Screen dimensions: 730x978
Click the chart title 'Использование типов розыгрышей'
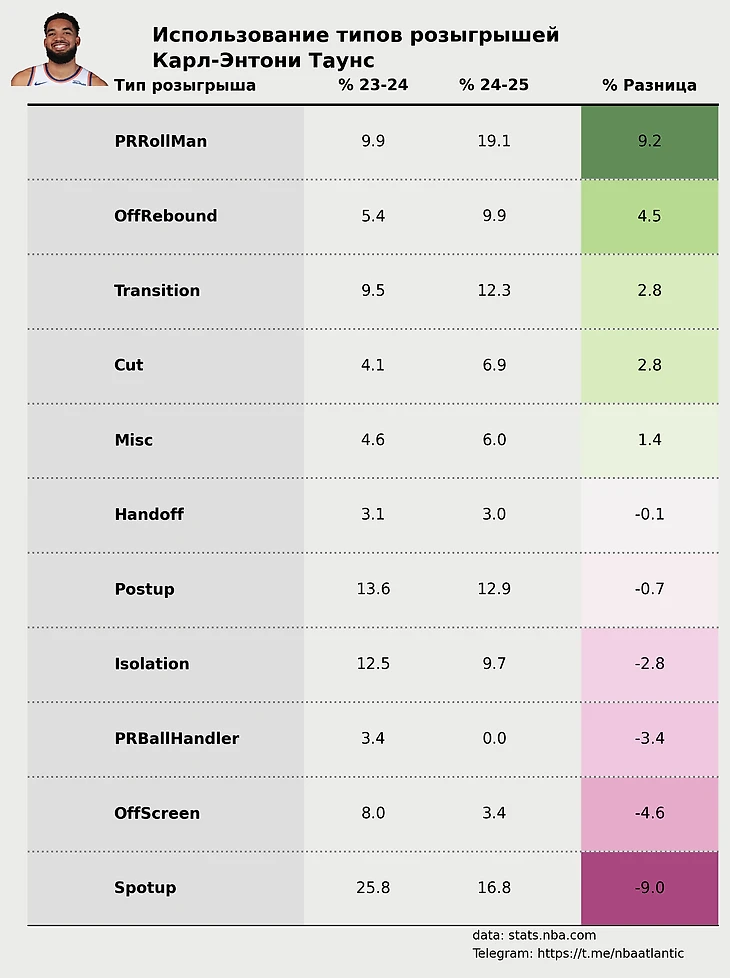[x=355, y=36]
